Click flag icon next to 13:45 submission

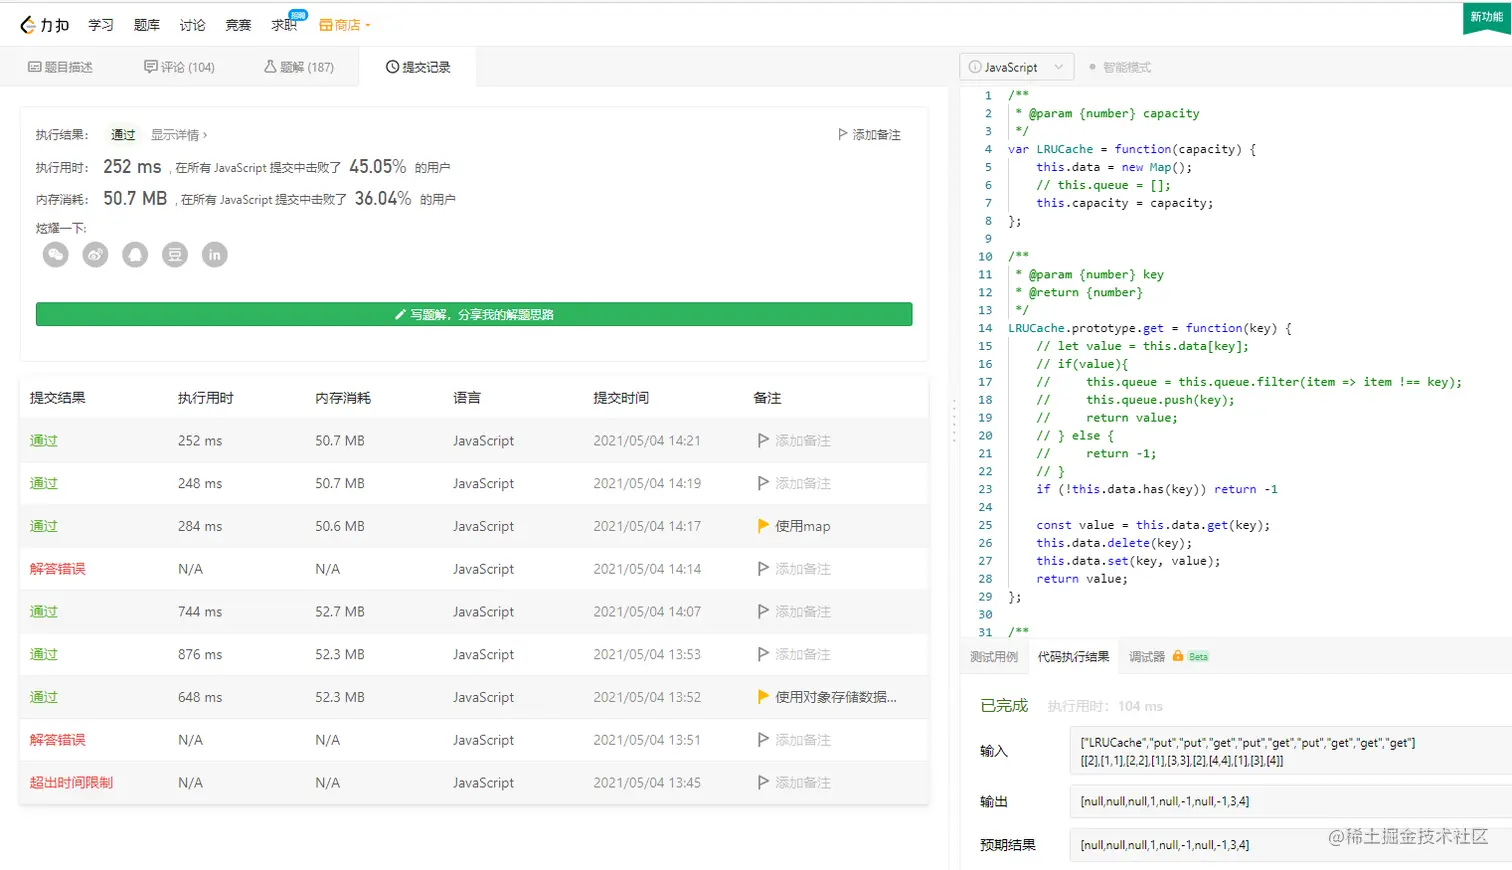coord(763,783)
